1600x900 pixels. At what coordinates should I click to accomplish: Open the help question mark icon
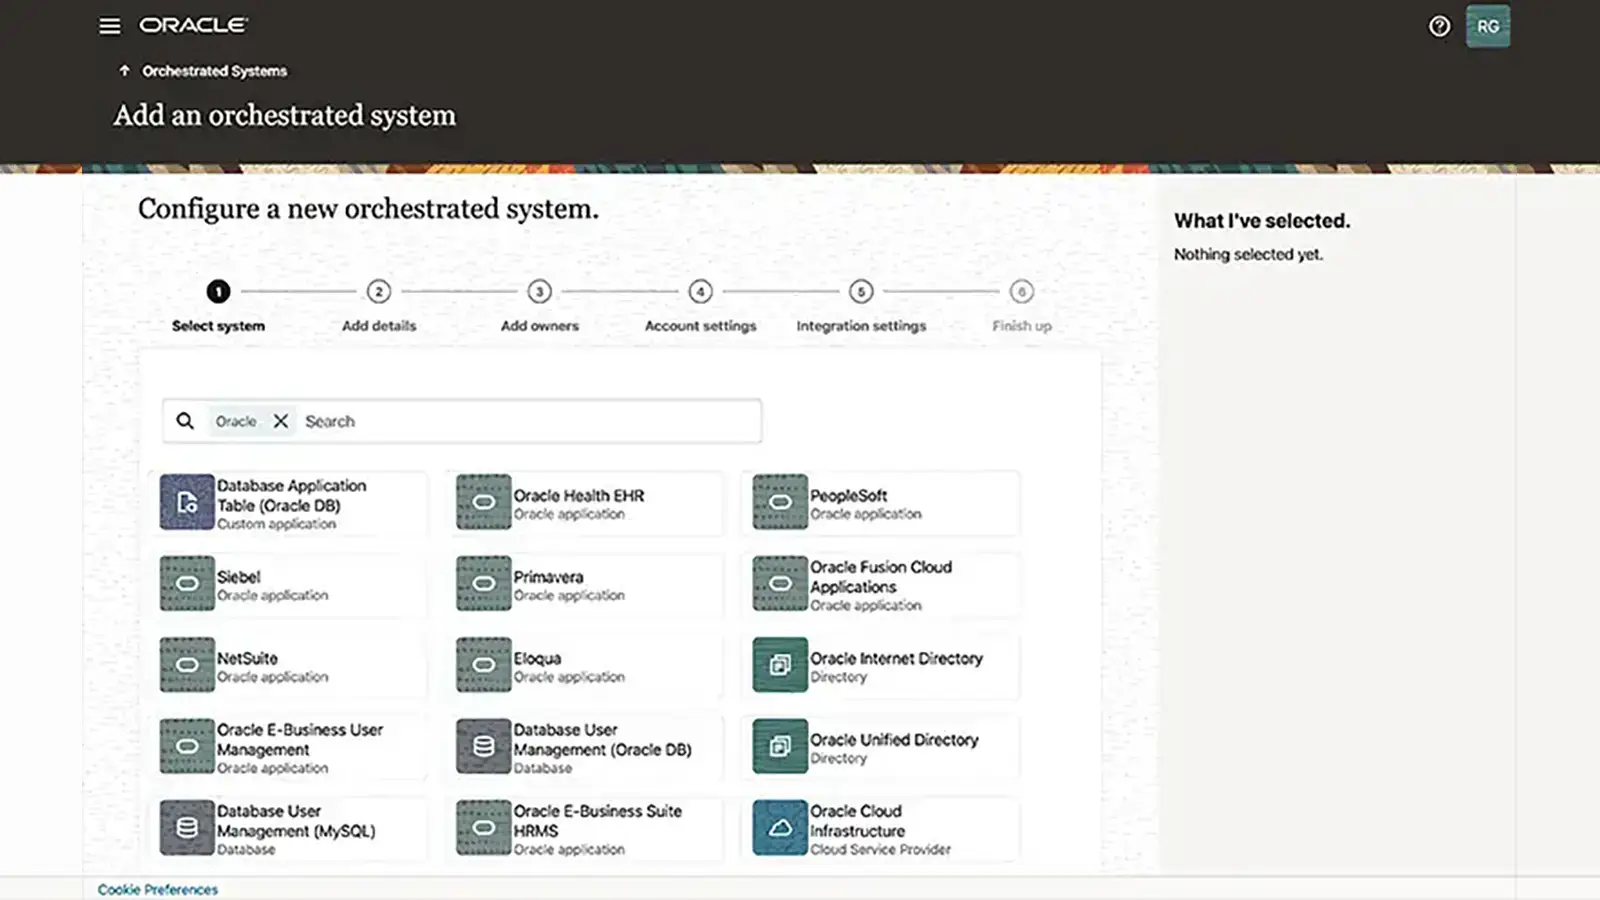[x=1439, y=26]
